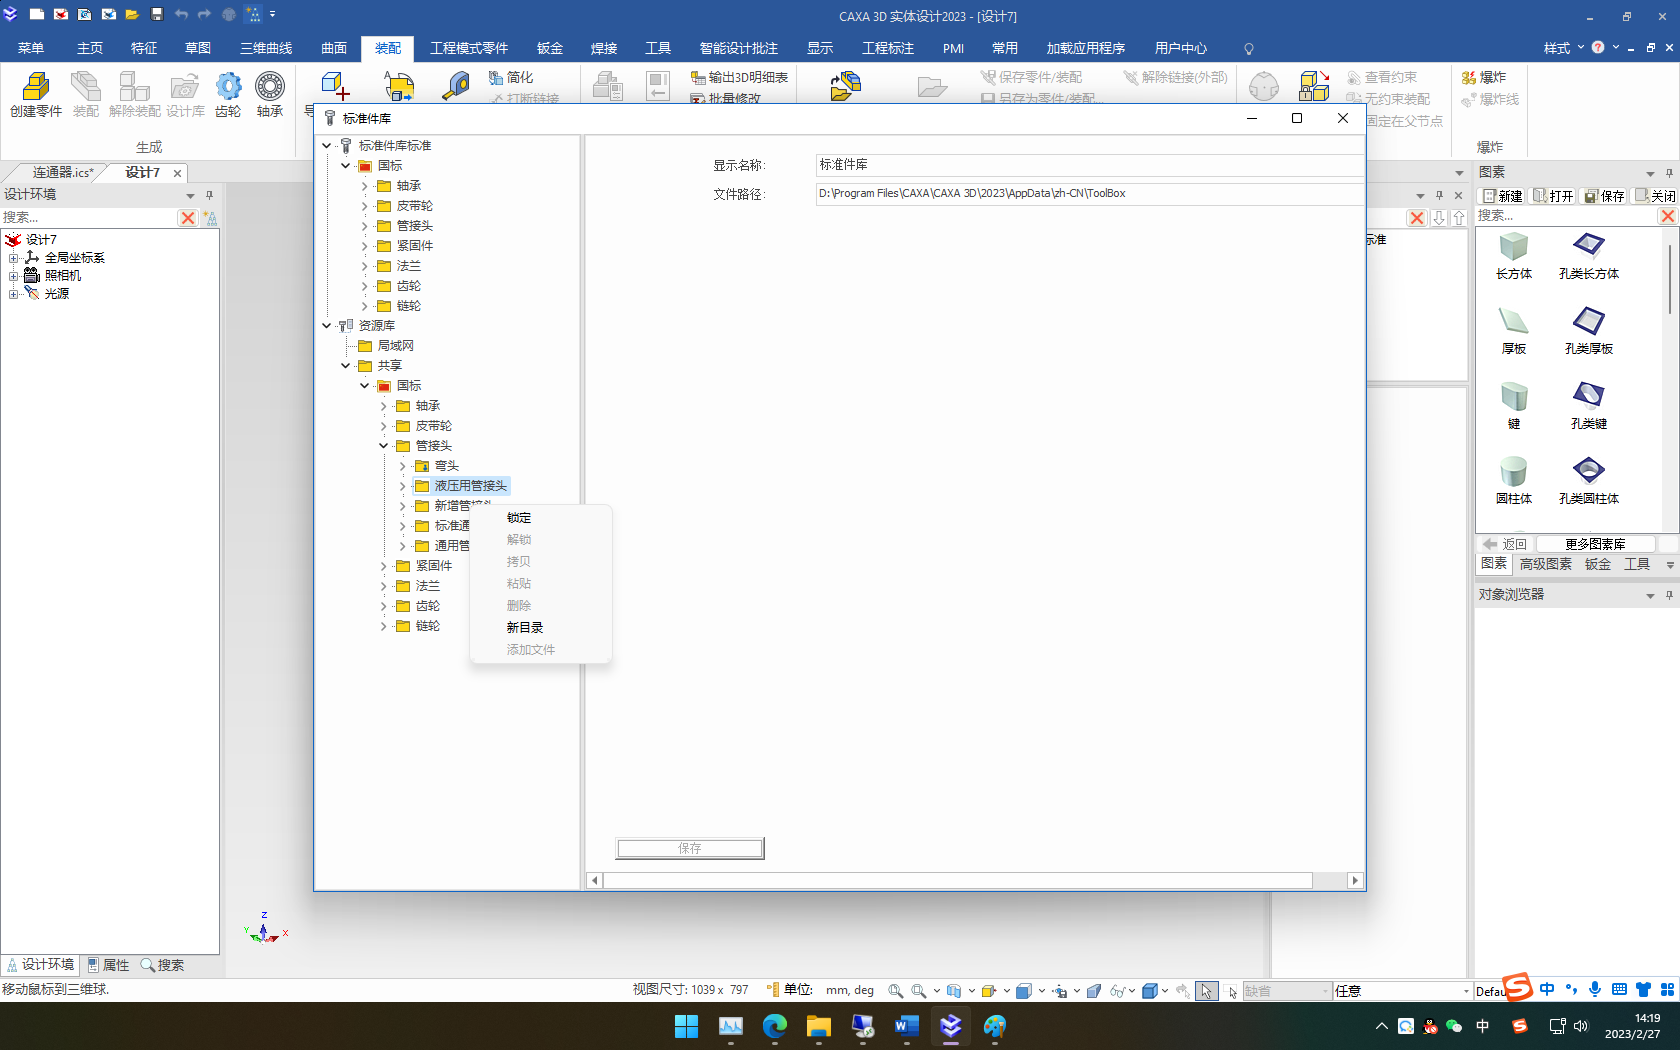Select the 孔类厚板 shape
This screenshot has height=1050, width=1680.
pyautogui.click(x=1589, y=331)
